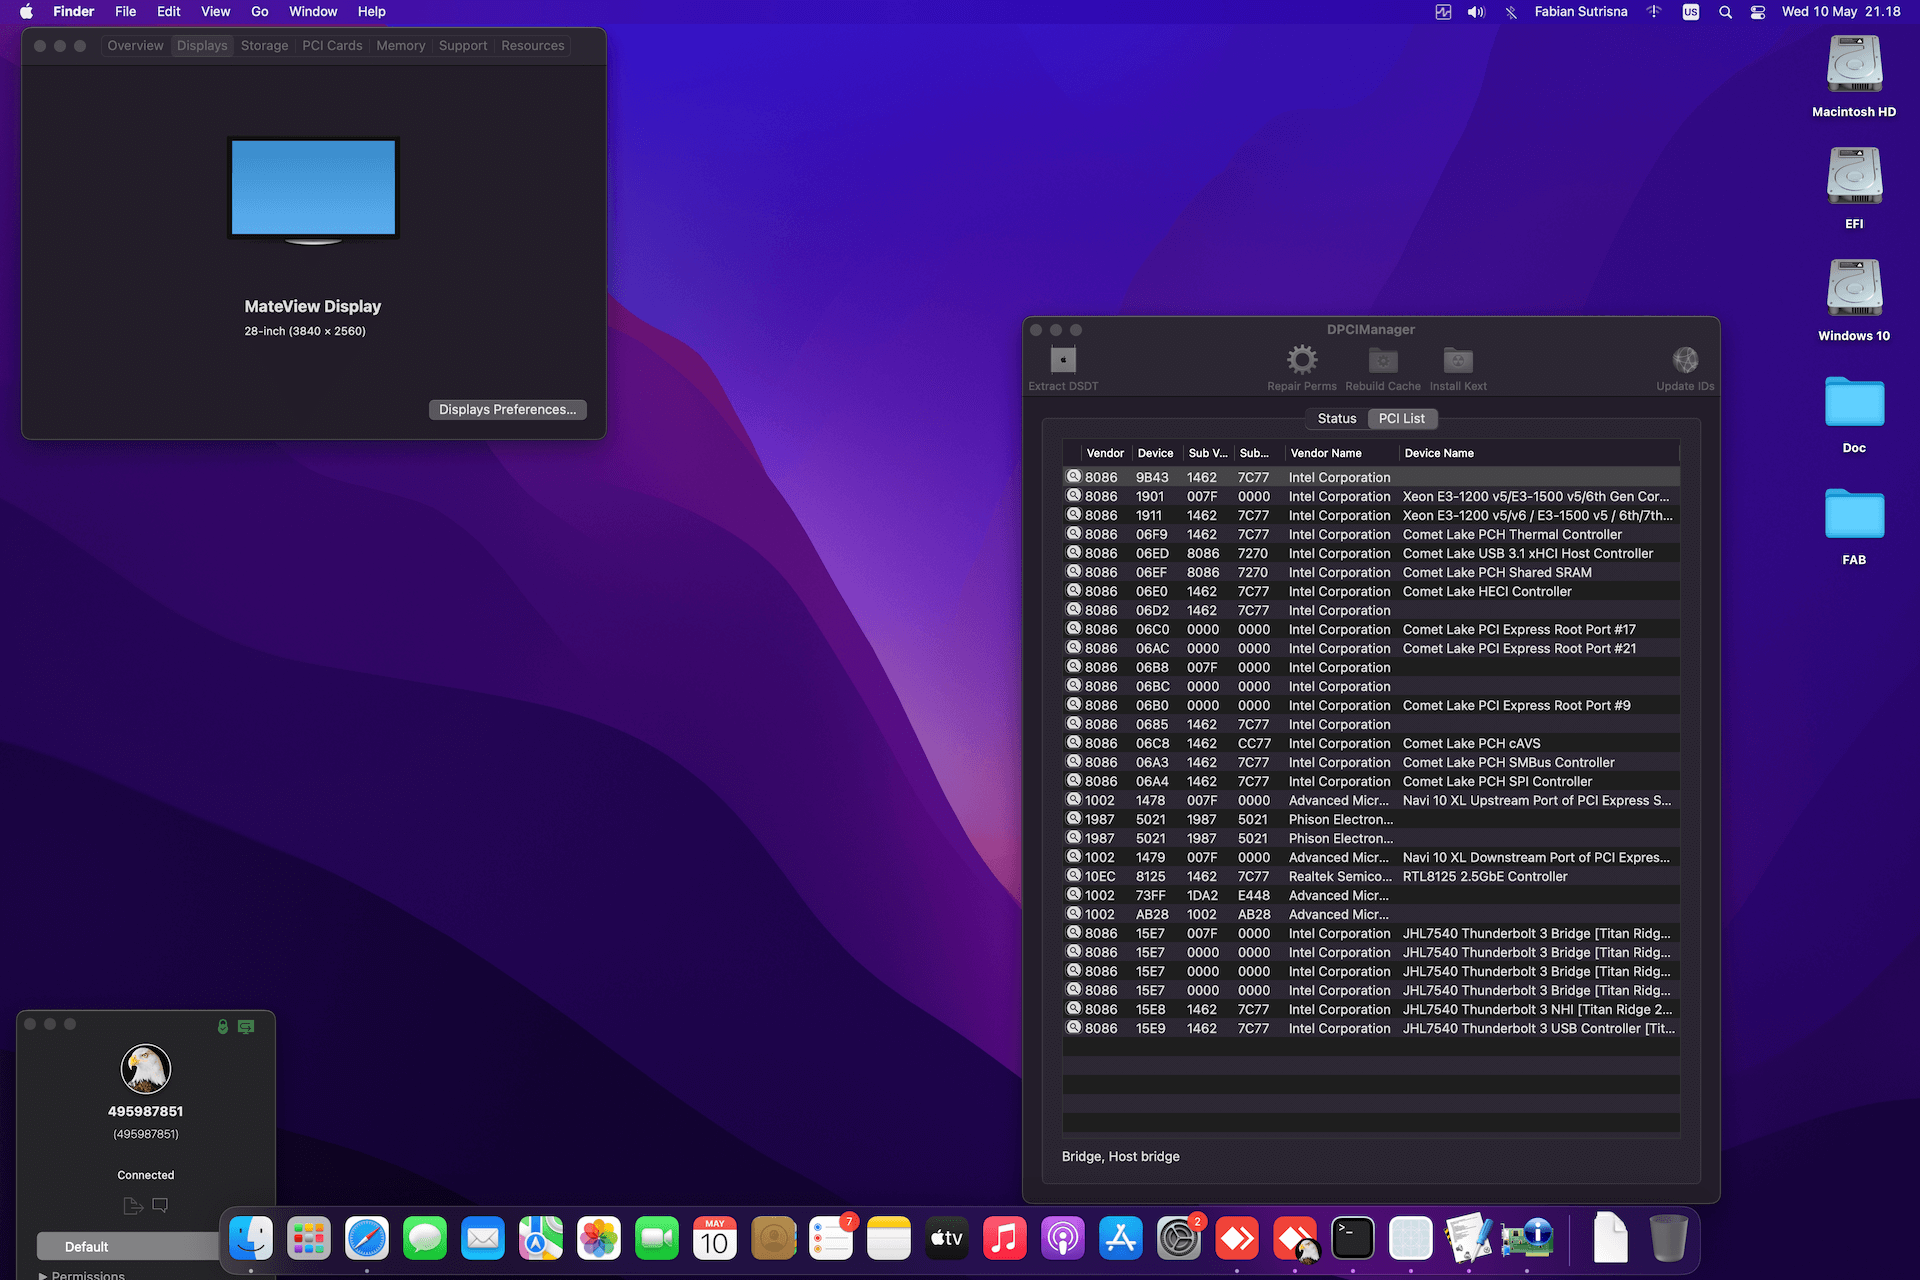Open Reminders in the Dock

tap(831, 1239)
